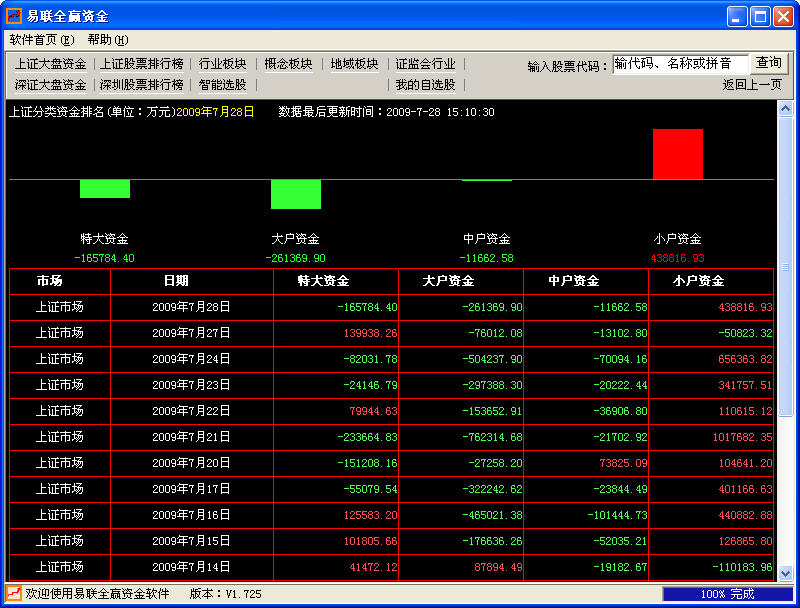Select date cell 2009年7月22日

click(x=191, y=411)
